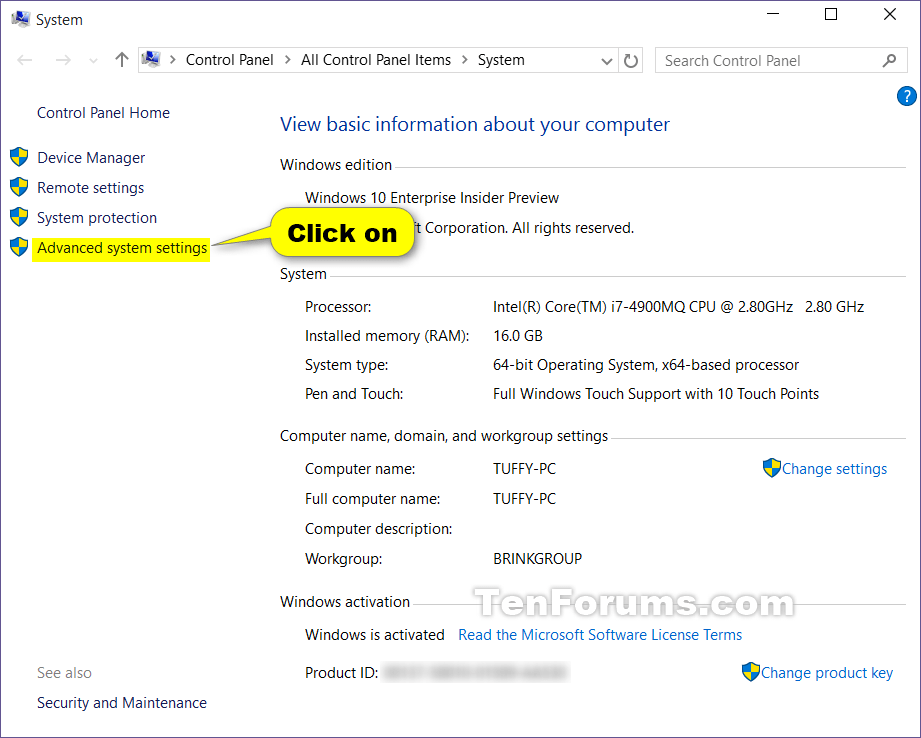Open the address bar dropdown chevron
Screen dimensions: 921x738
coord(607,60)
